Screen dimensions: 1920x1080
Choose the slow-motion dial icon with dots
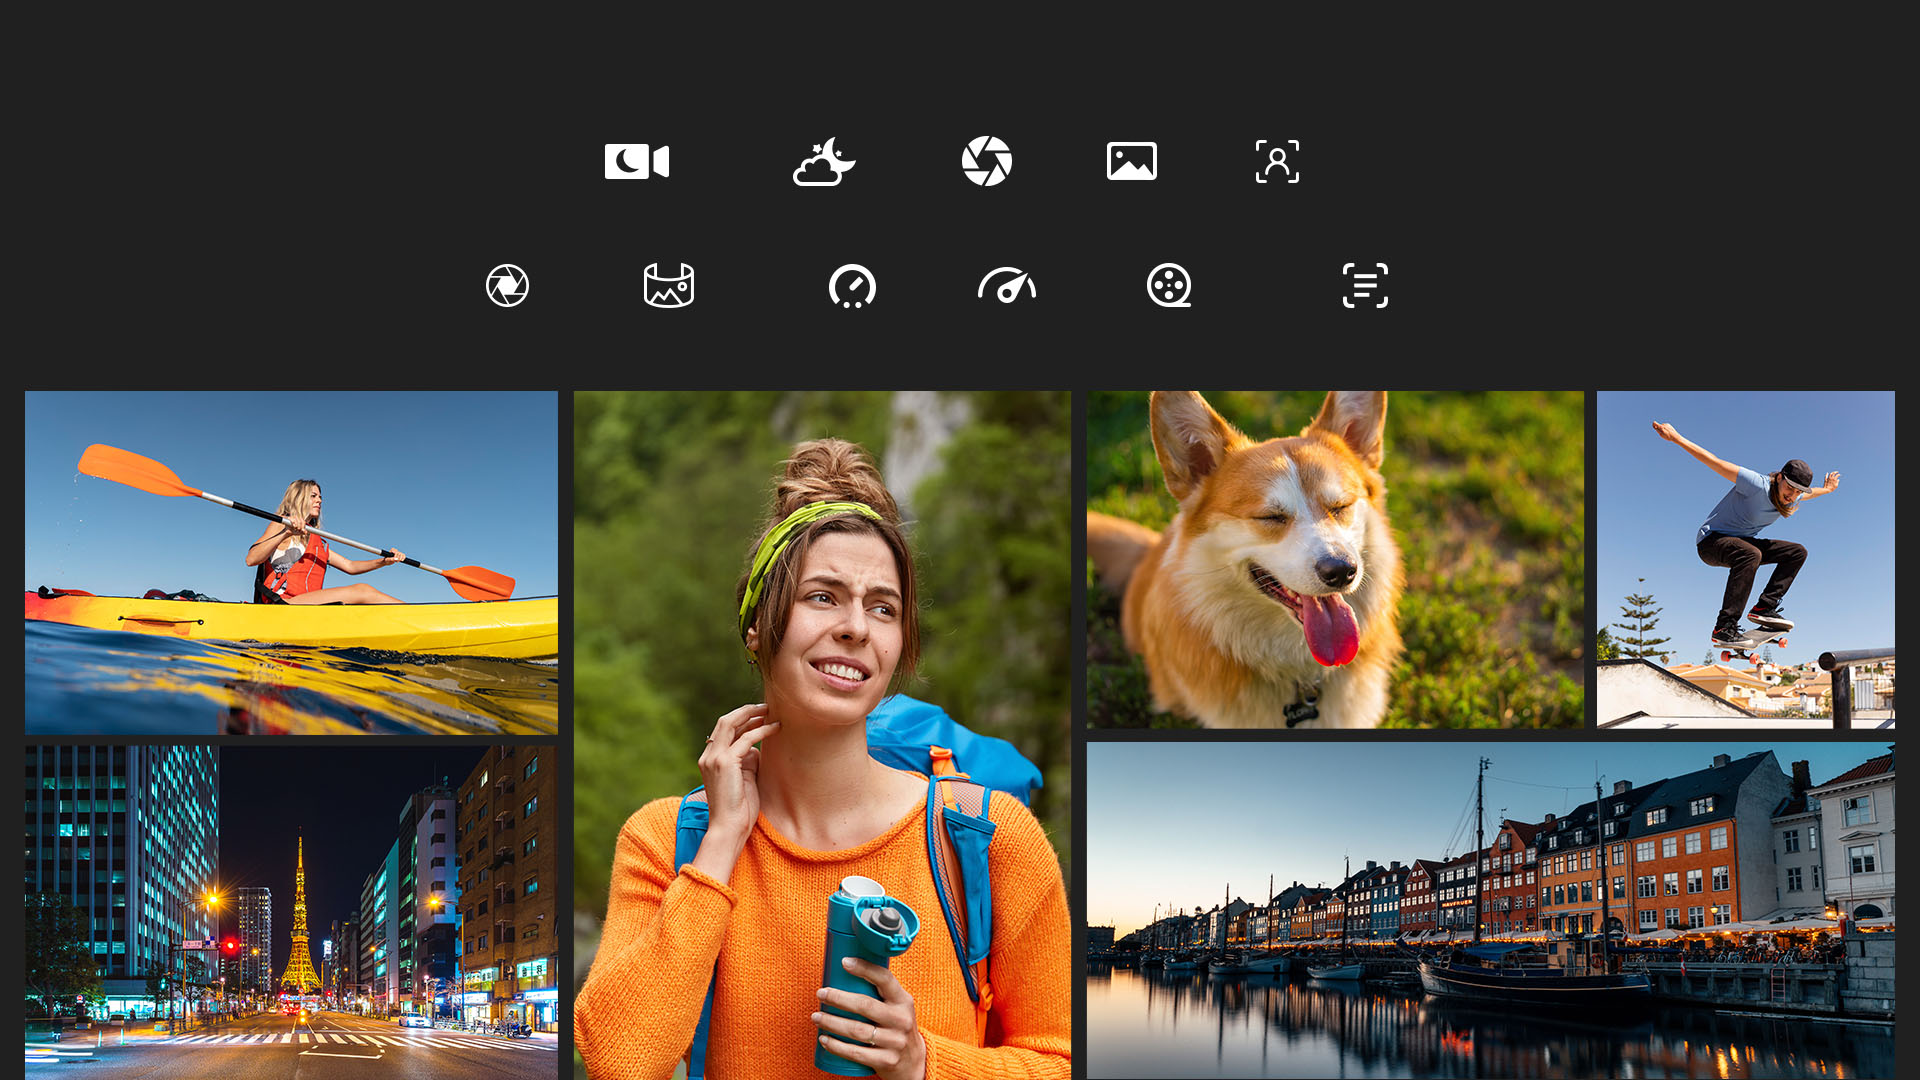coord(852,286)
